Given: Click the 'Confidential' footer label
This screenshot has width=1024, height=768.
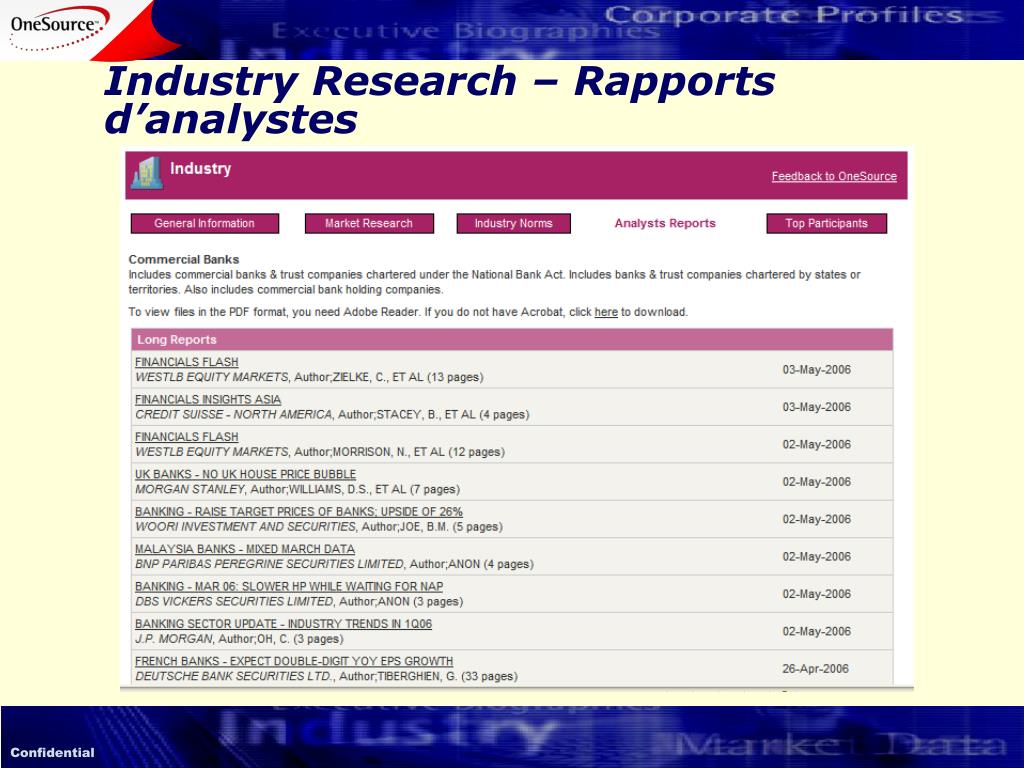Looking at the screenshot, I should coord(52,752).
